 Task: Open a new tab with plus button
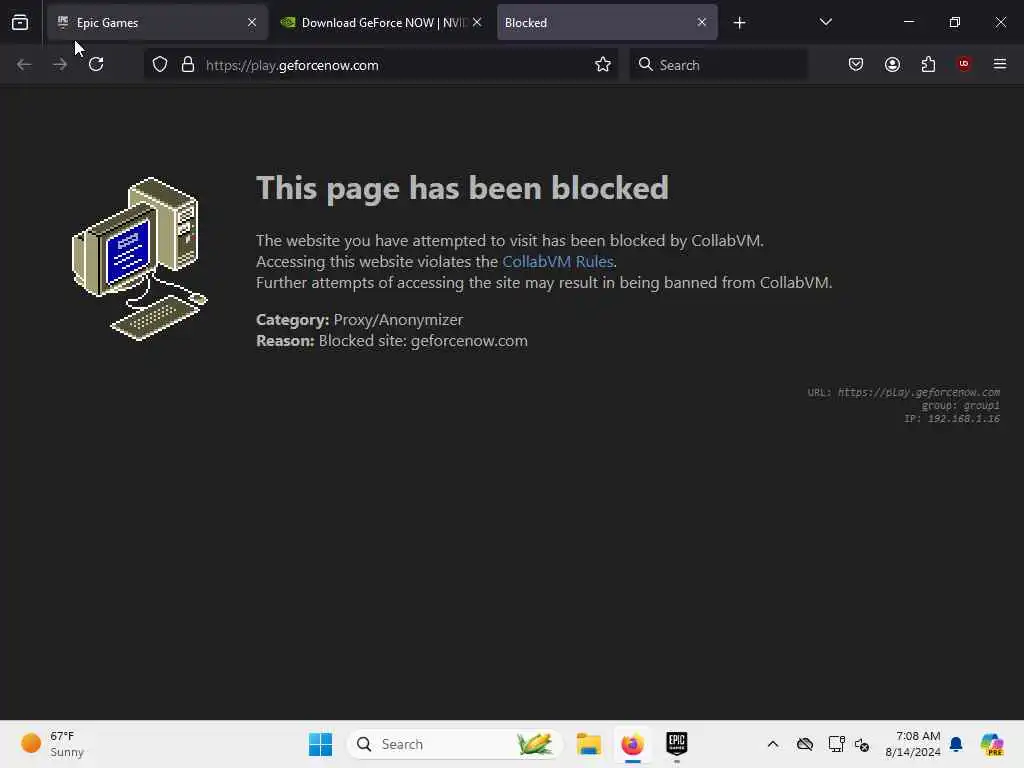tap(739, 23)
